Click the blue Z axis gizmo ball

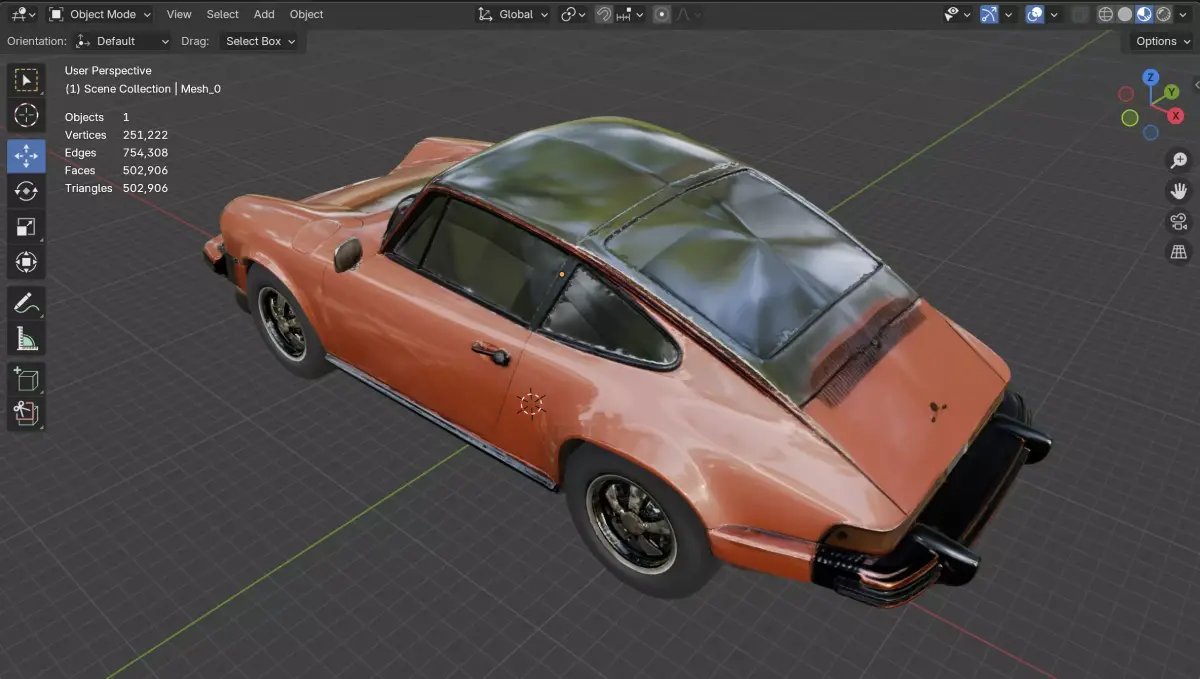click(x=1151, y=77)
